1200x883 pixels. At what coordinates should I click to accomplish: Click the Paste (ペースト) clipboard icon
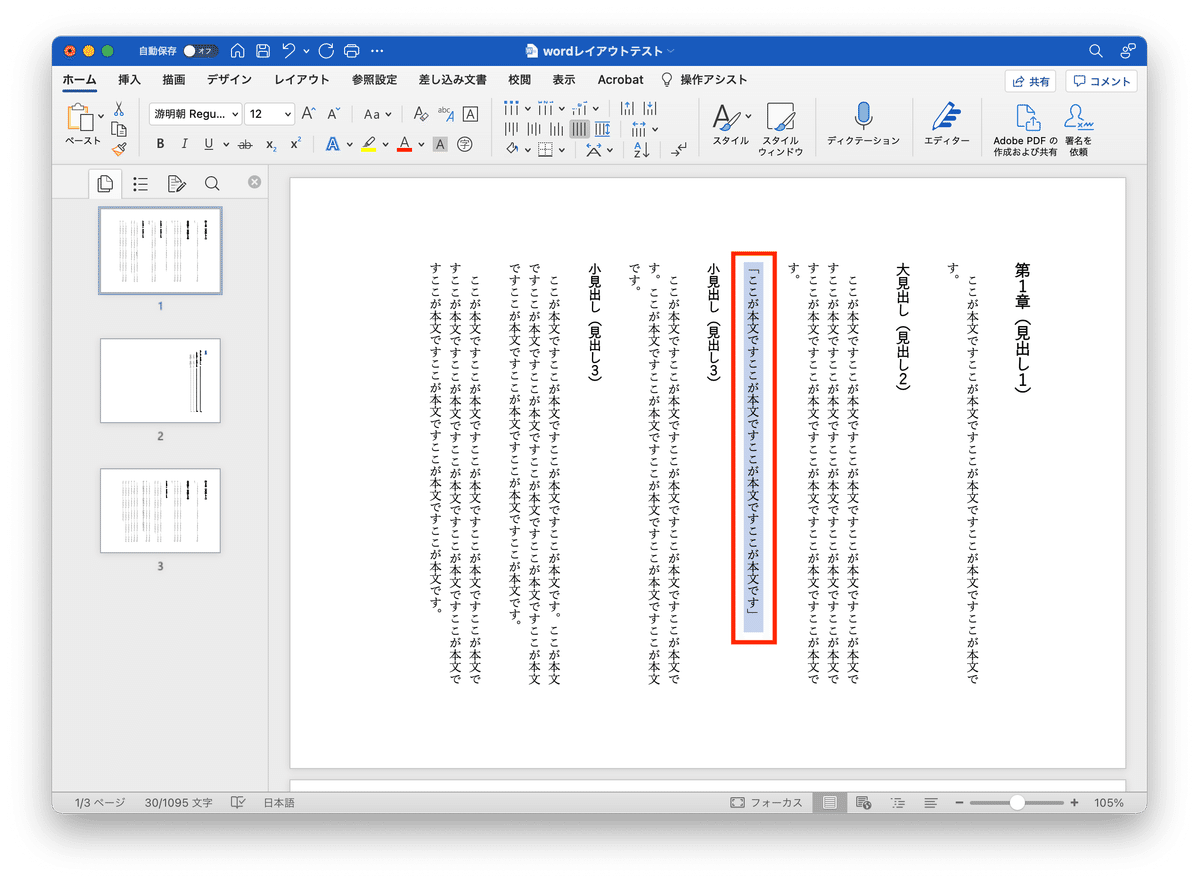tap(79, 118)
